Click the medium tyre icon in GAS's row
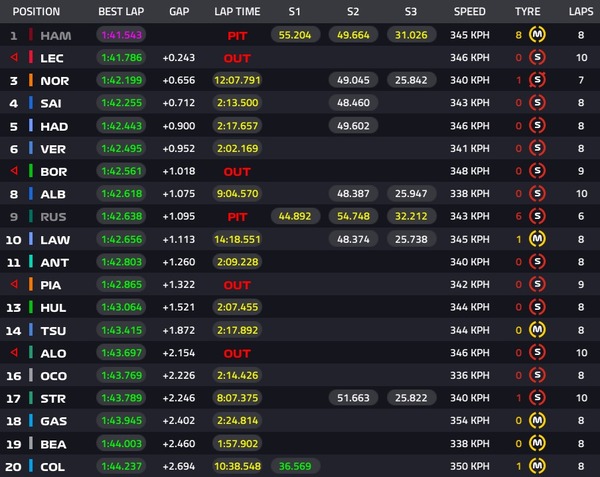 tap(537, 420)
